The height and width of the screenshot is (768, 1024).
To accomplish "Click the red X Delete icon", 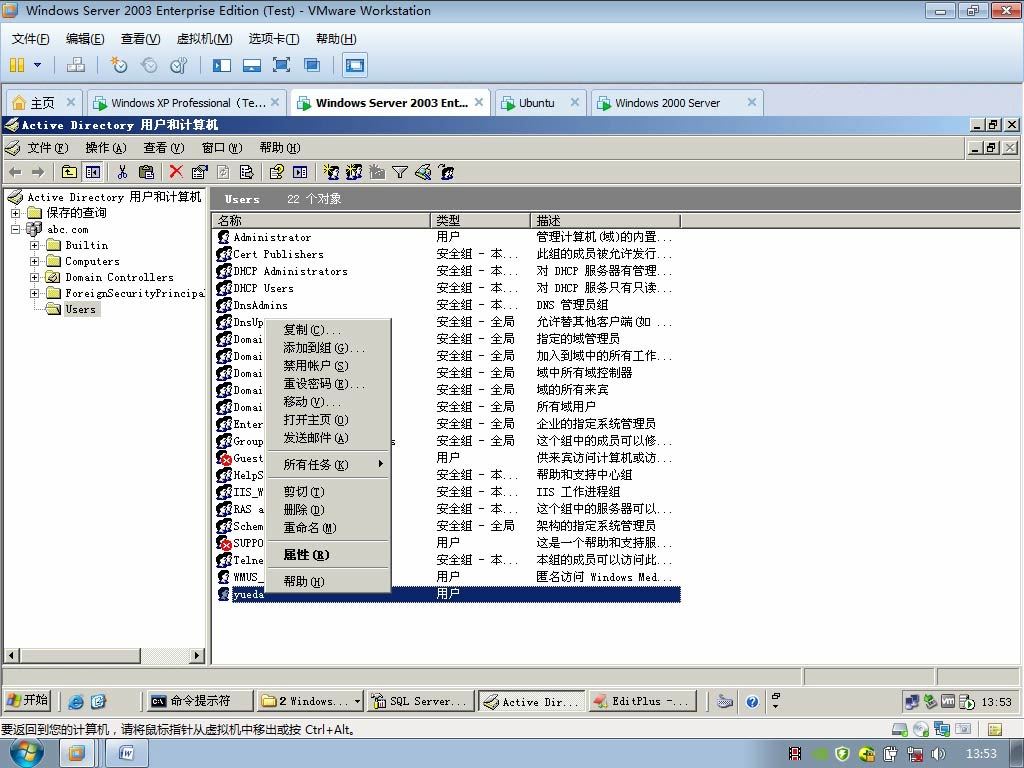I will pos(176,171).
